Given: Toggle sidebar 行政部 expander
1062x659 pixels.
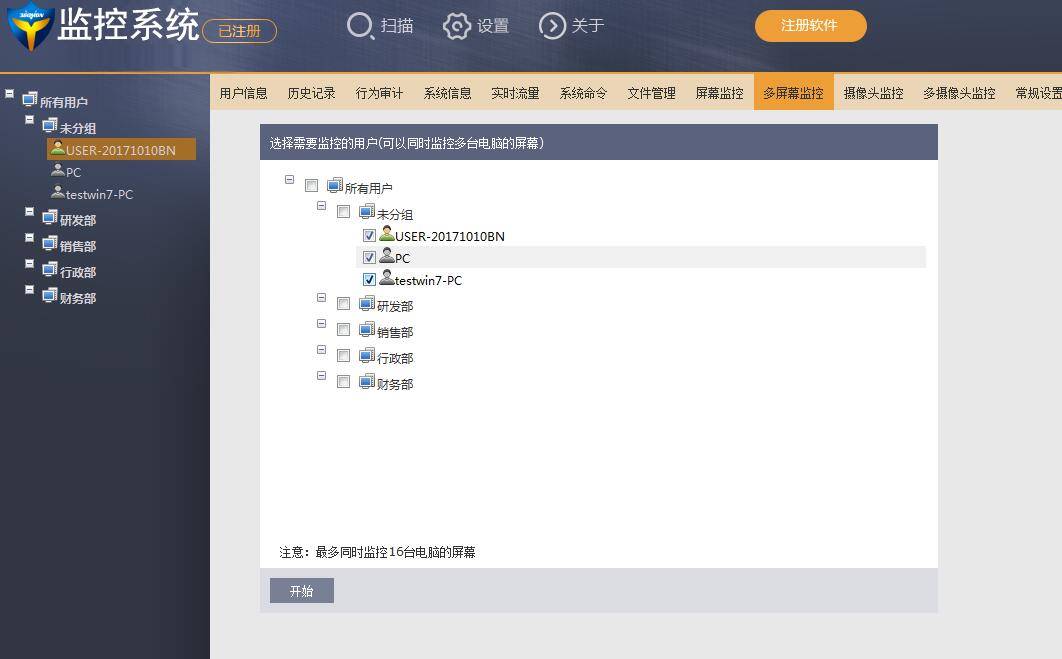Looking at the screenshot, I should pos(29,263).
